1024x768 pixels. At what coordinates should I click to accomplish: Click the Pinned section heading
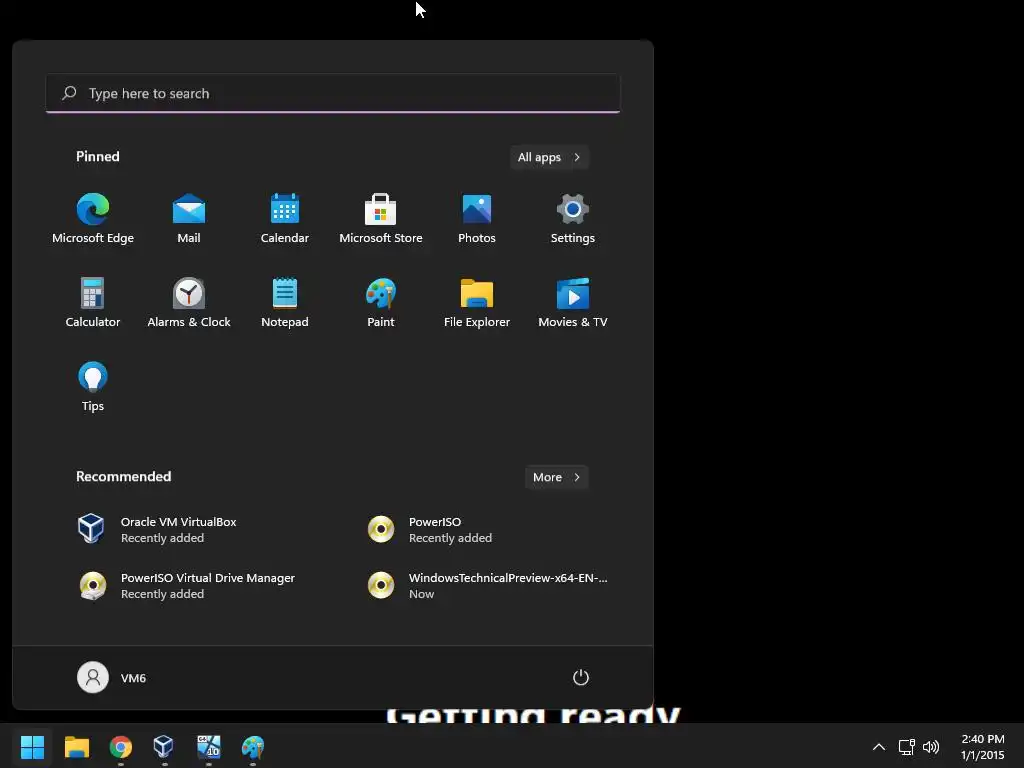[98, 157]
